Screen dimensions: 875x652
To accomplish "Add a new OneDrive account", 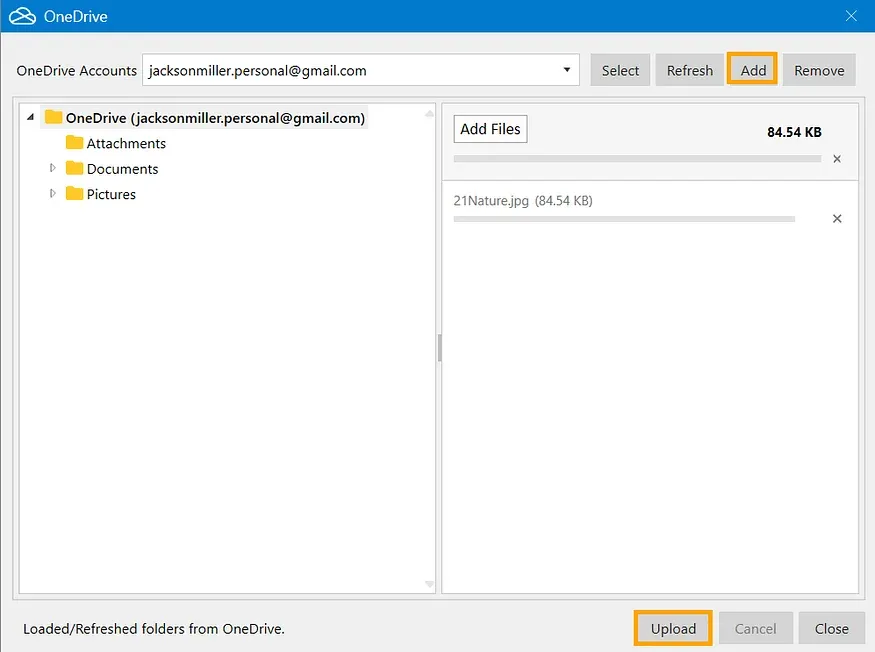I will [x=752, y=70].
